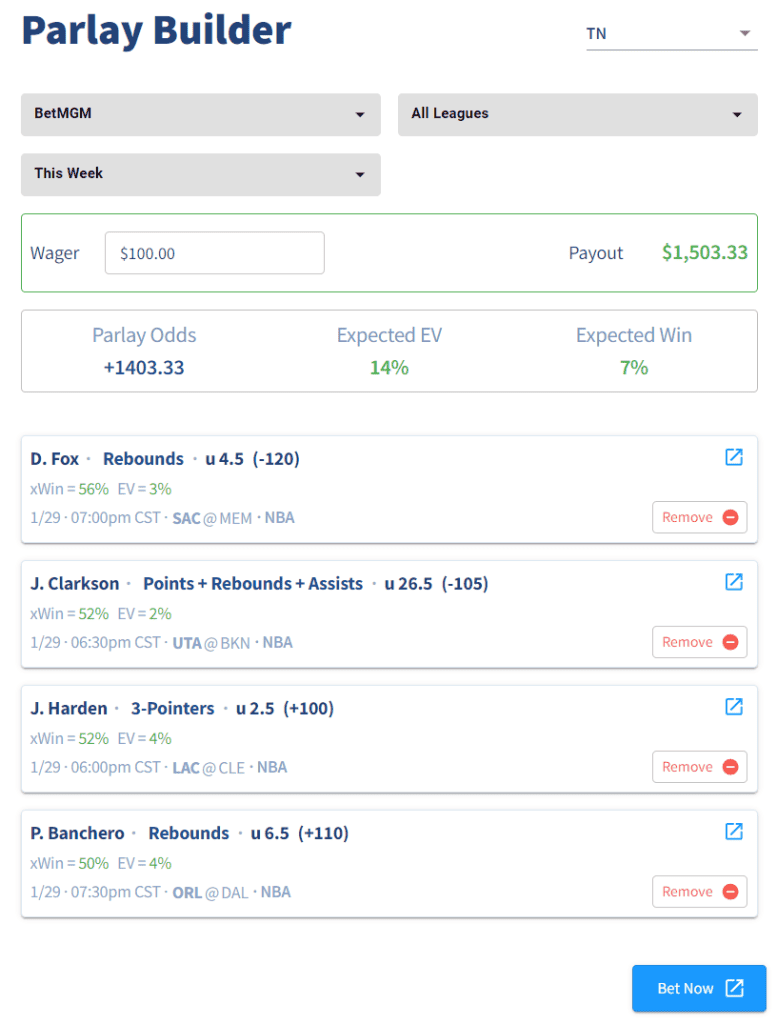Click the J. Clarkson player name
Screen dimensions: 777x1024
click(x=75, y=583)
